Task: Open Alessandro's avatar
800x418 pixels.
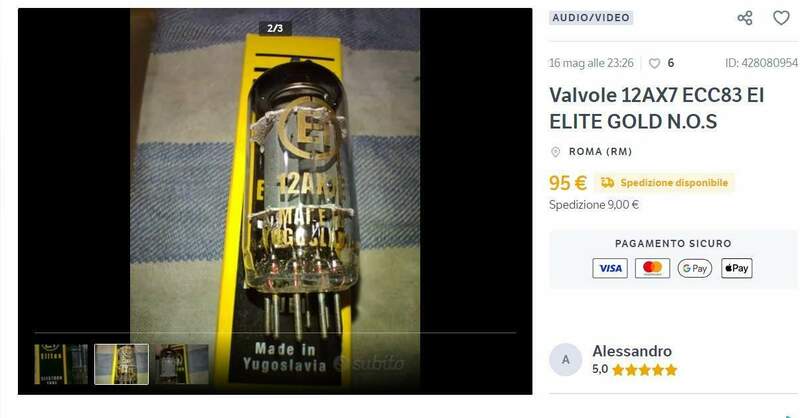Action: (x=565, y=360)
